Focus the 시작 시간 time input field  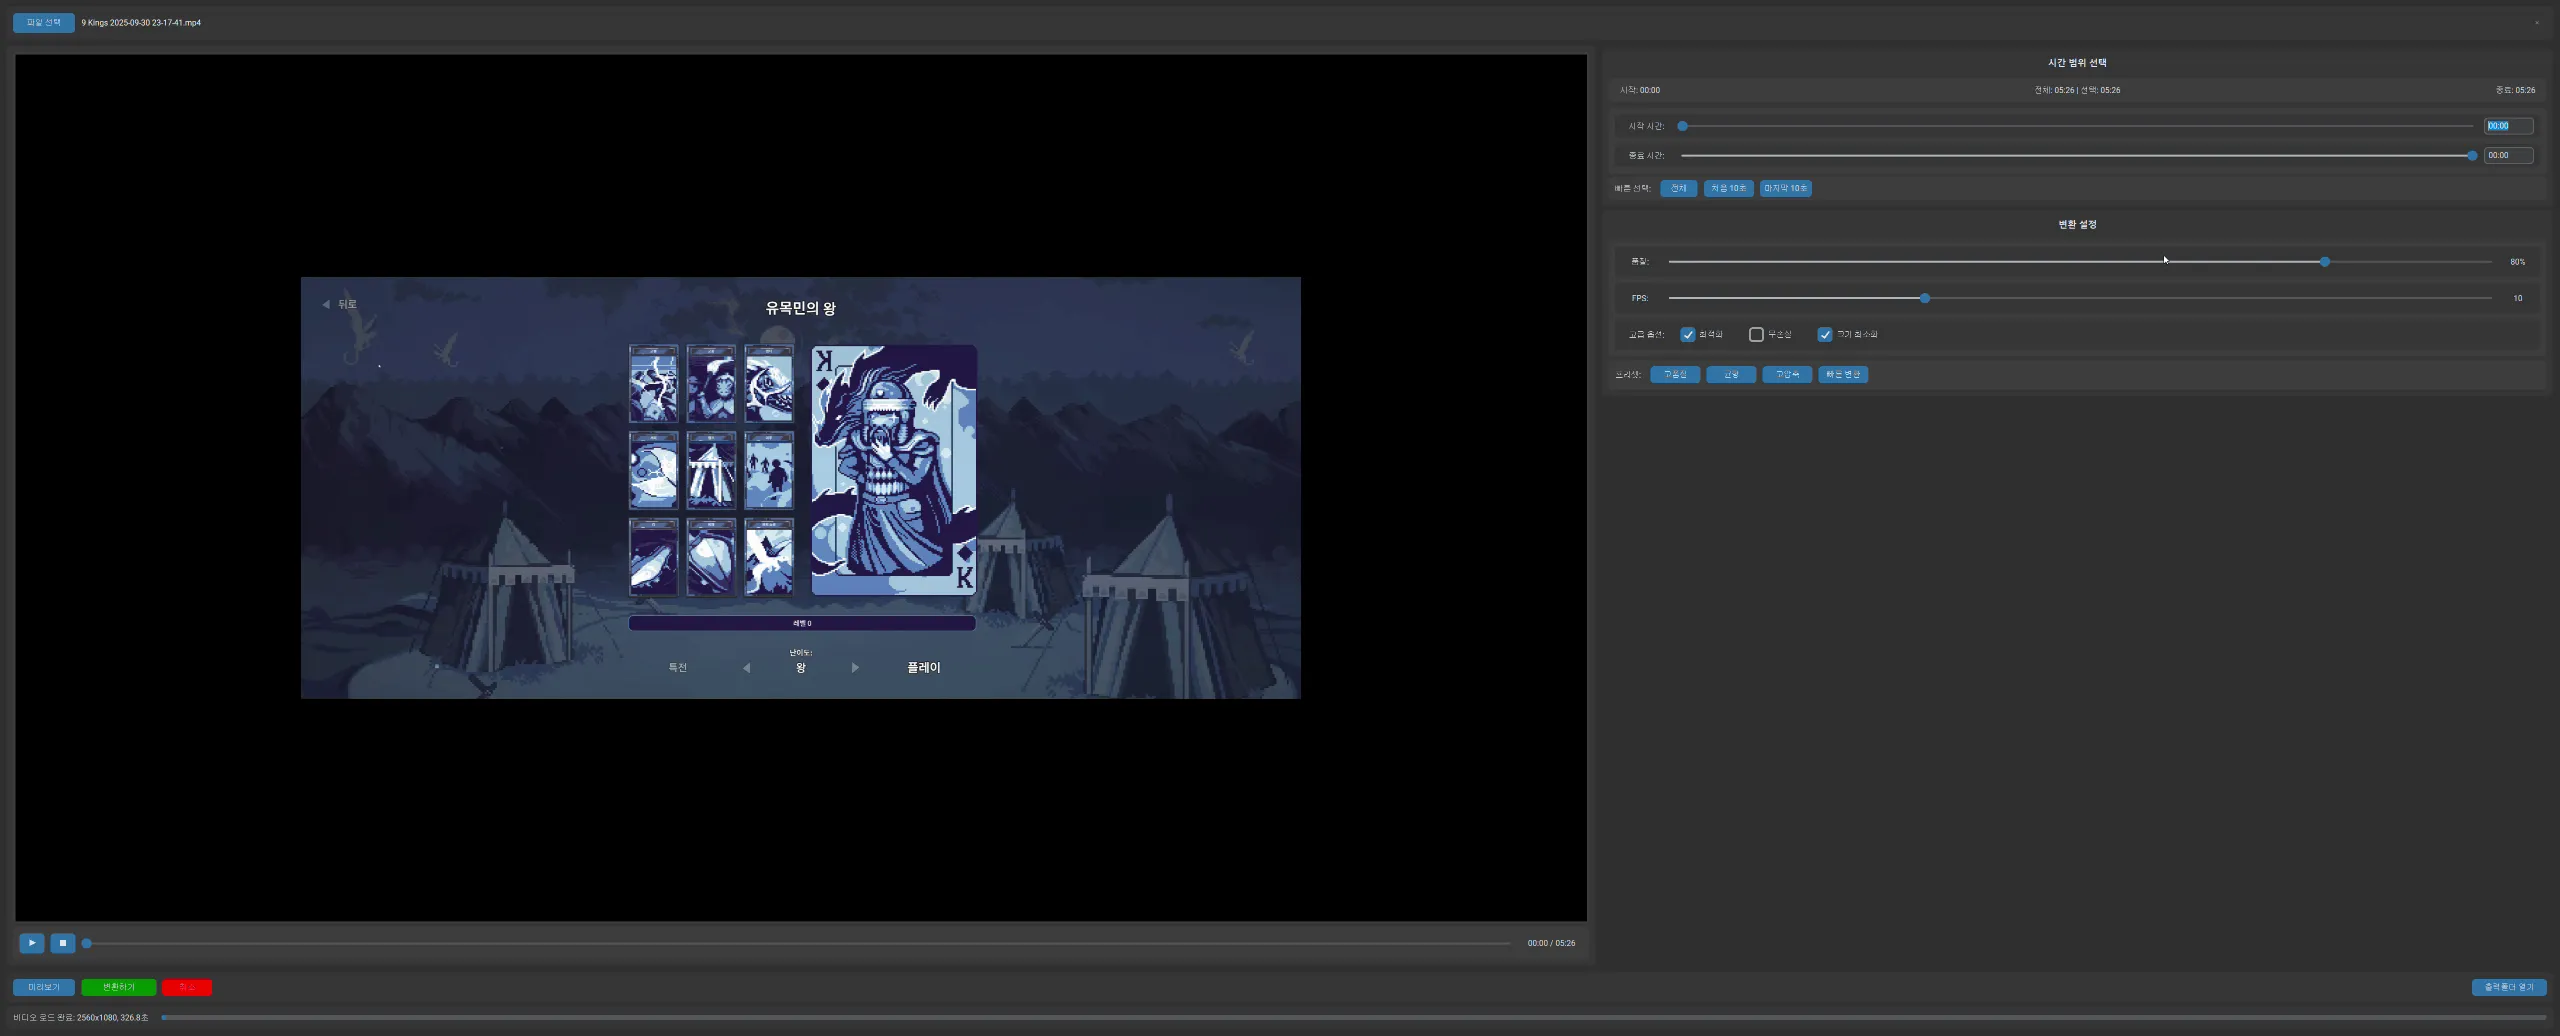(2509, 127)
